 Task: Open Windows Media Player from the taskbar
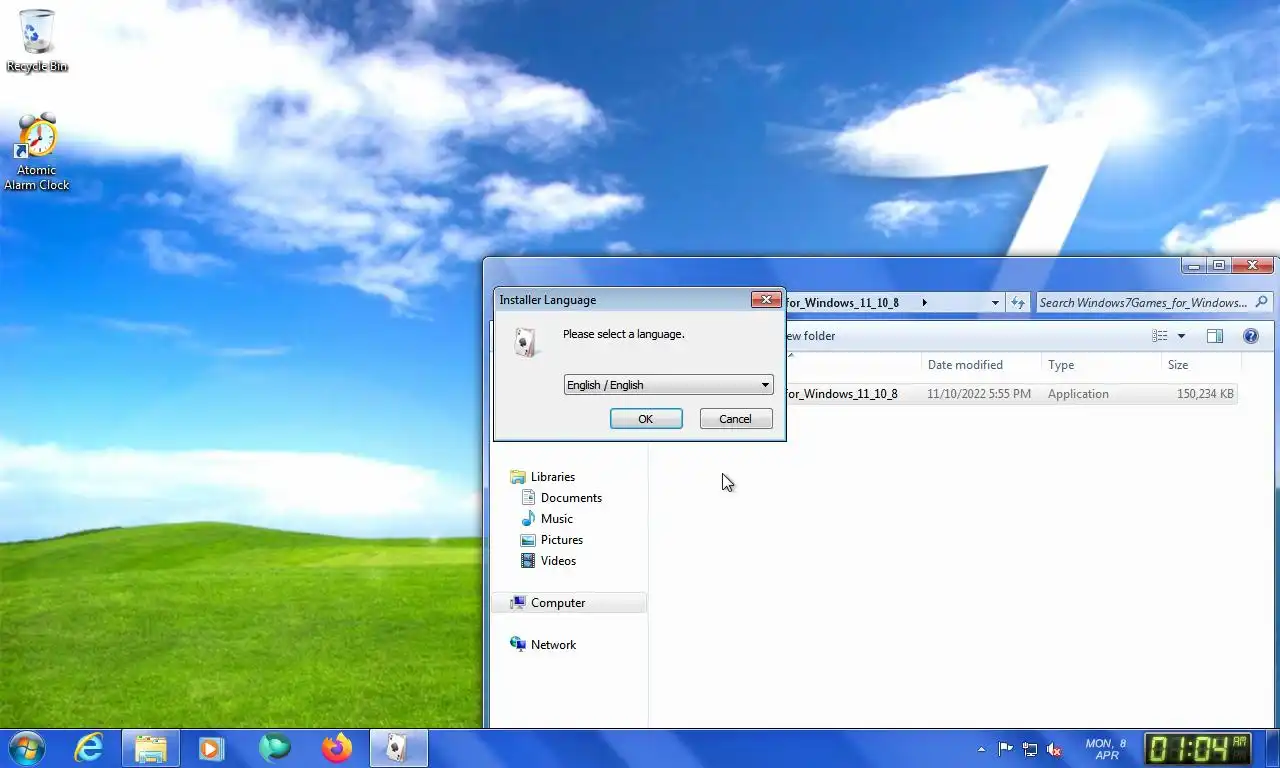coord(211,748)
